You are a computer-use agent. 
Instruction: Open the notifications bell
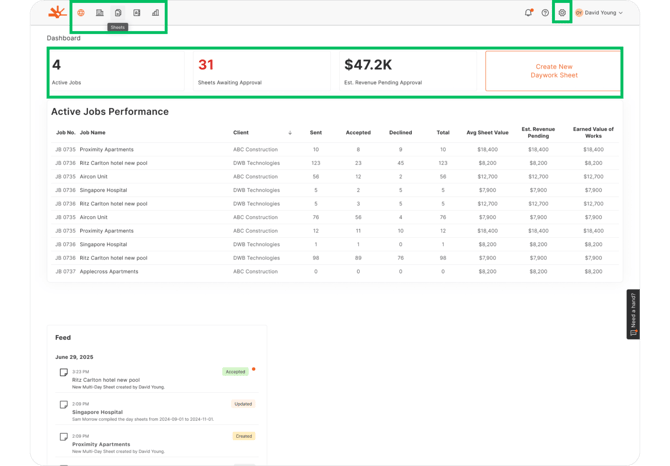point(528,13)
